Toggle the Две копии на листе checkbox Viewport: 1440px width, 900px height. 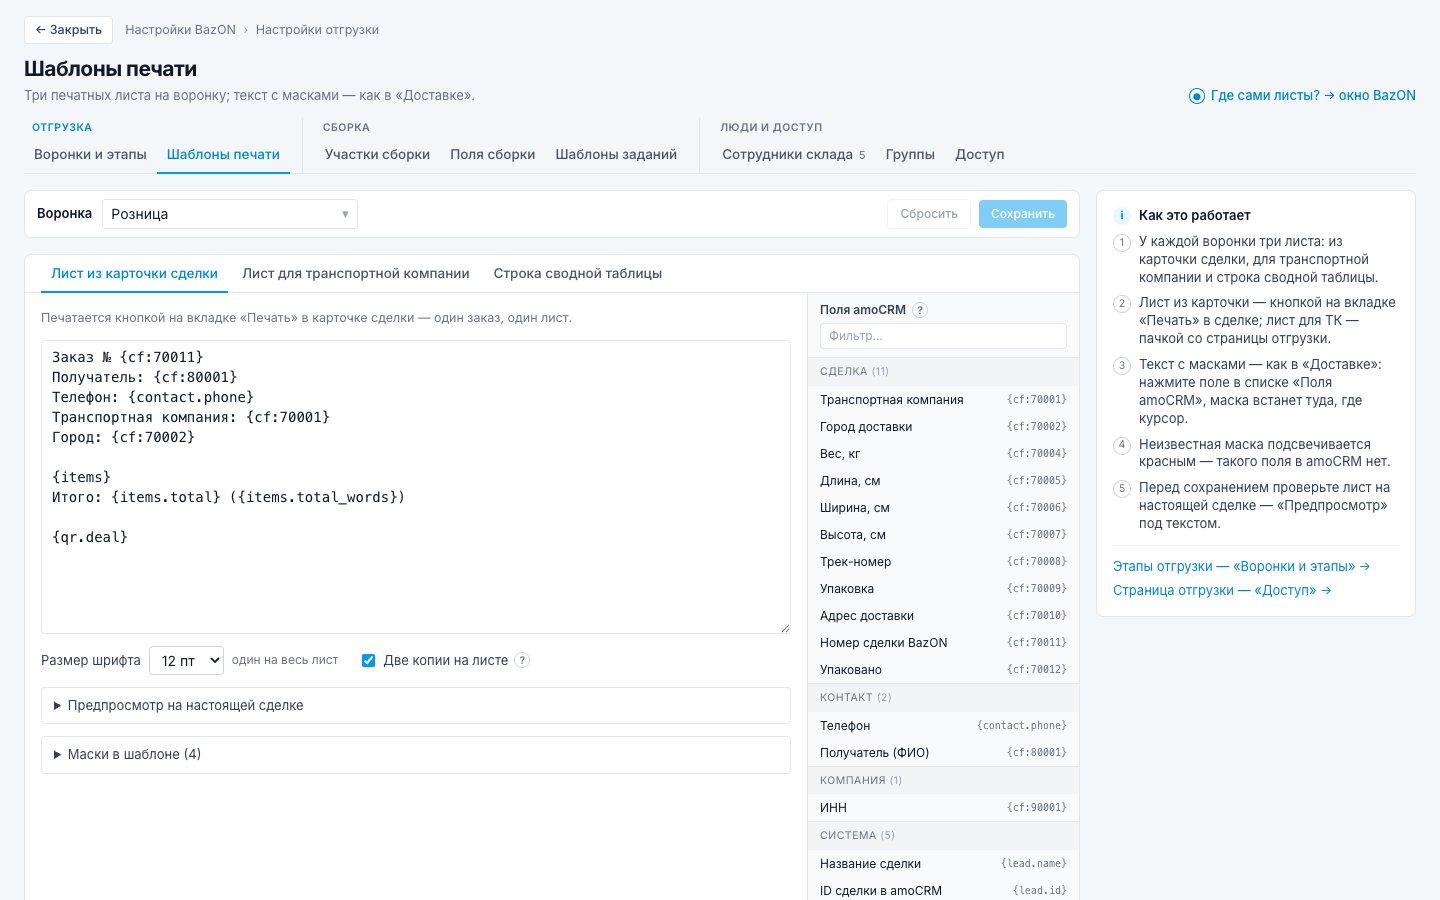tap(368, 660)
